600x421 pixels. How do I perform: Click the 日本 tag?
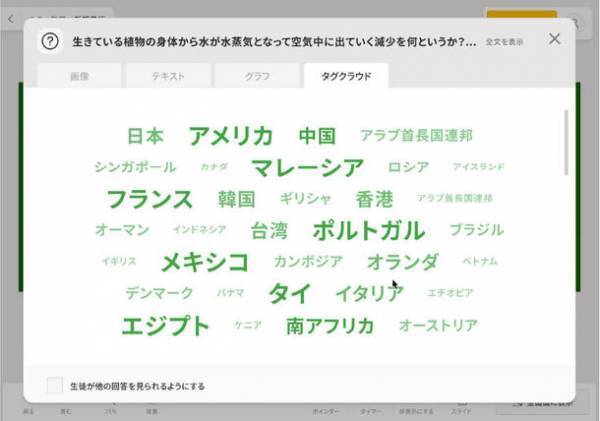[145, 136]
